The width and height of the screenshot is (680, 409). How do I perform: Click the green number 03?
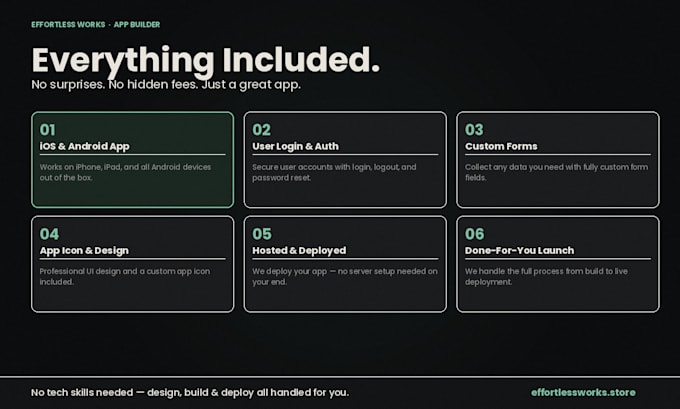click(x=474, y=130)
